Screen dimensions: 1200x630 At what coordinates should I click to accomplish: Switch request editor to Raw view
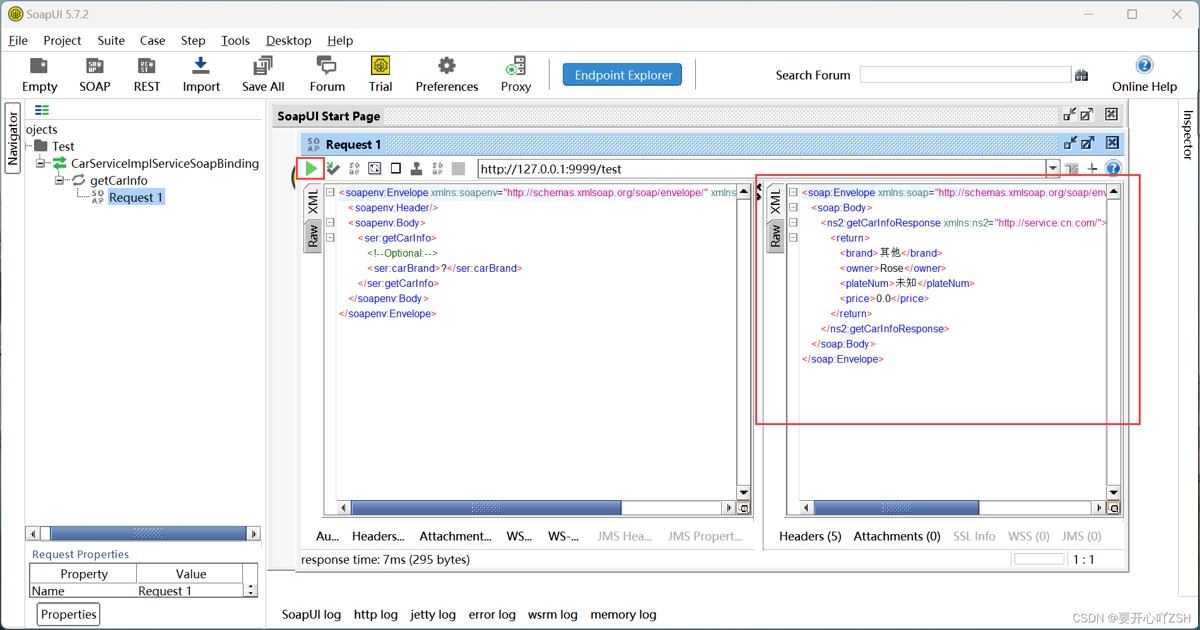pyautogui.click(x=312, y=236)
